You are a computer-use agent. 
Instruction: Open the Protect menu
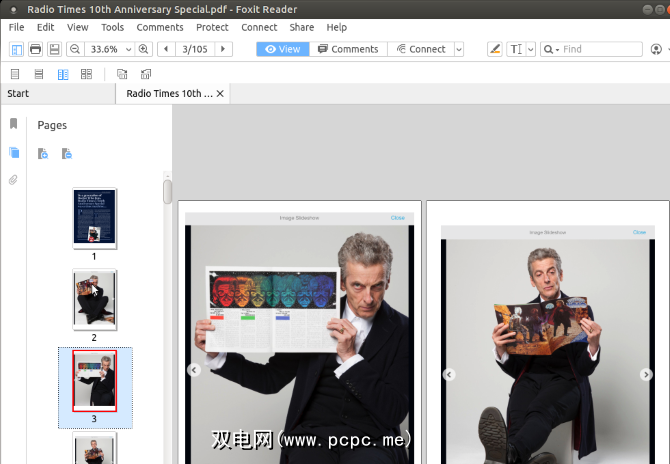(212, 27)
